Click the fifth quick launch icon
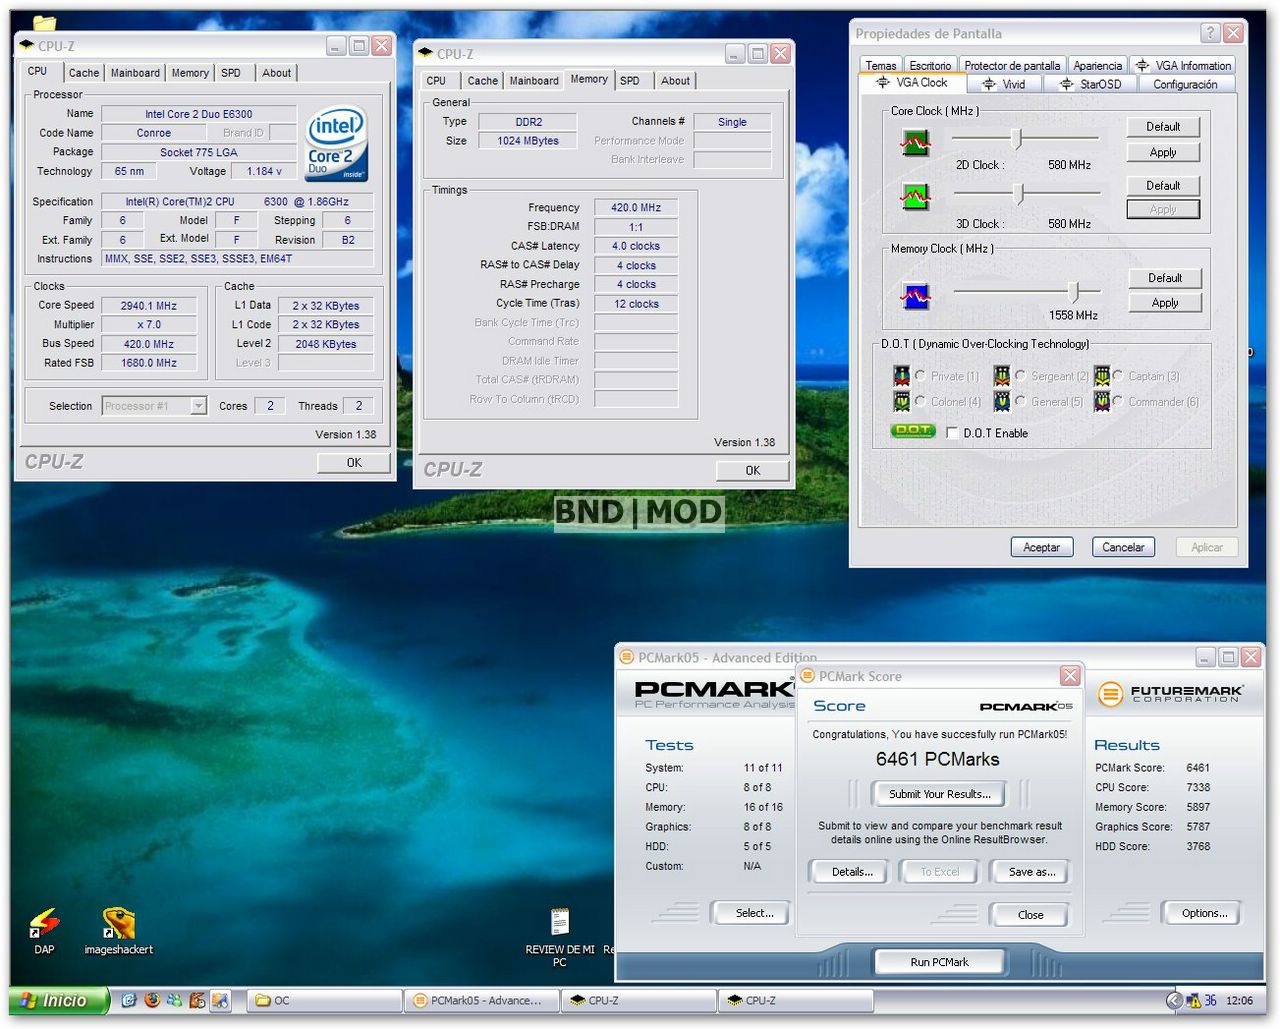Viewport: 1280px width, 1029px height. [220, 1000]
